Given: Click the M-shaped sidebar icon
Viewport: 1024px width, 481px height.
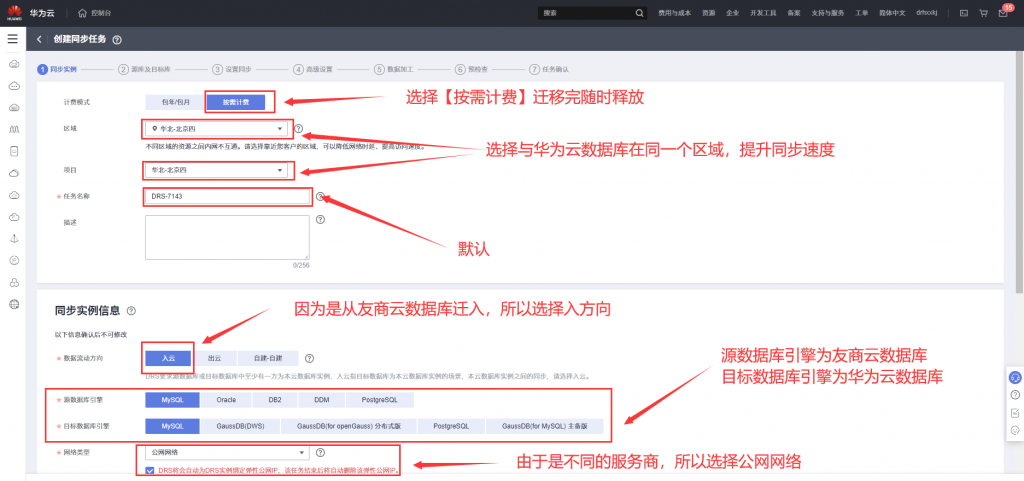Looking at the screenshot, I should click(x=14, y=129).
